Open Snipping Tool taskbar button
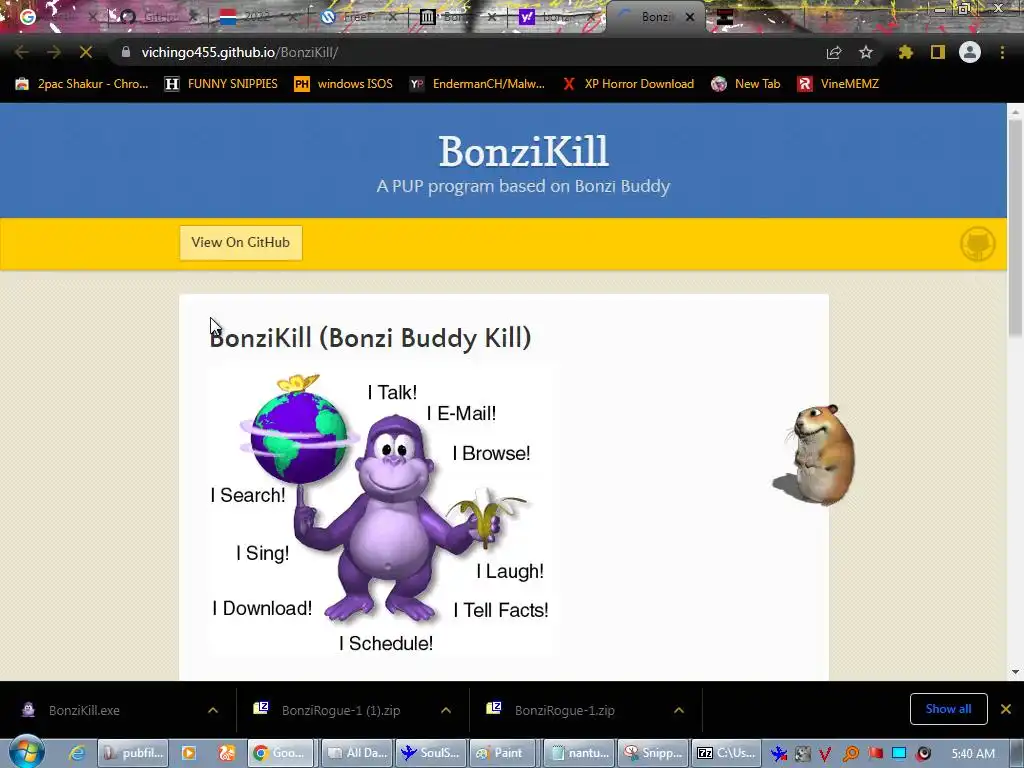Screen dimensions: 1024x768 tap(653, 753)
